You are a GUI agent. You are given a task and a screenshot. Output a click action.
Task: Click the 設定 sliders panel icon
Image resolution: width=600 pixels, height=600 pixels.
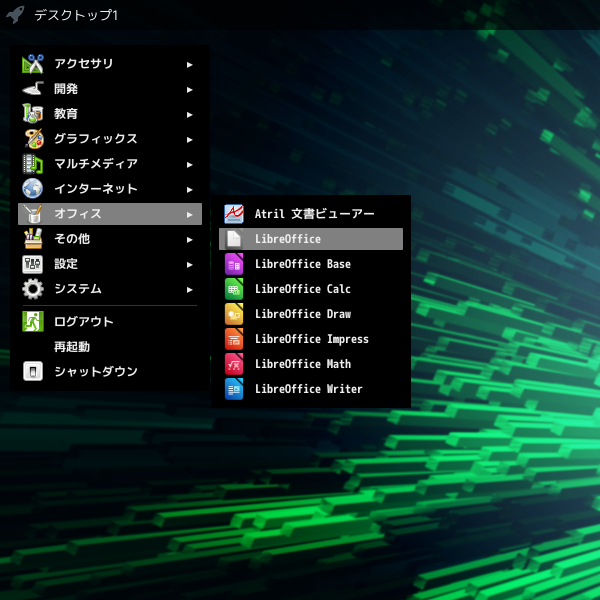pyautogui.click(x=33, y=264)
